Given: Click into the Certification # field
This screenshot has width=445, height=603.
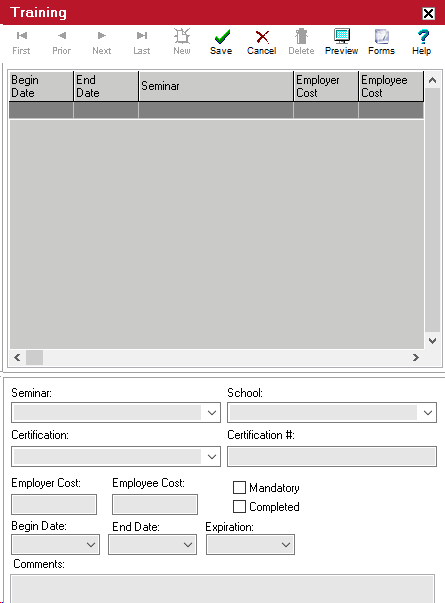Looking at the screenshot, I should 332,456.
